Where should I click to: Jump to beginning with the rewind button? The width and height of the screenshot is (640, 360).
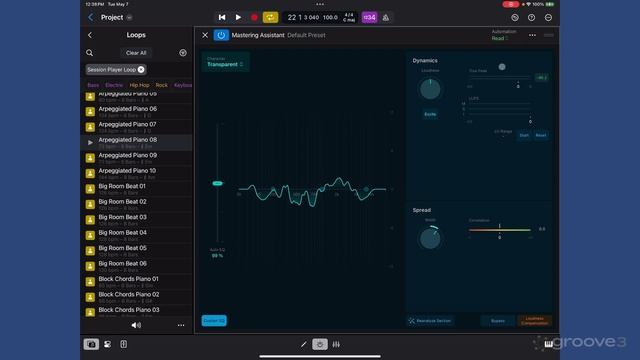click(222, 18)
